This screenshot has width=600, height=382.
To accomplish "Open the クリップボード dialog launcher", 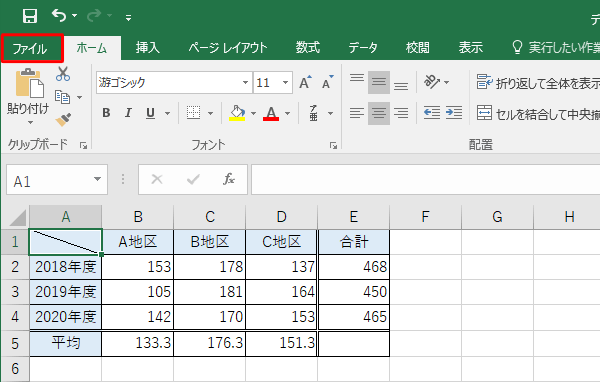I will [x=83, y=145].
